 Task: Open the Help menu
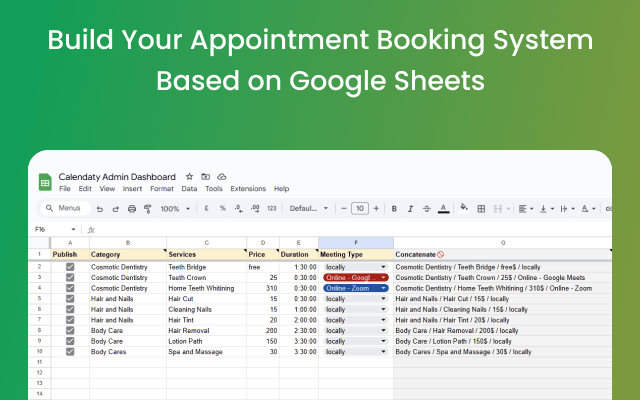pos(281,189)
